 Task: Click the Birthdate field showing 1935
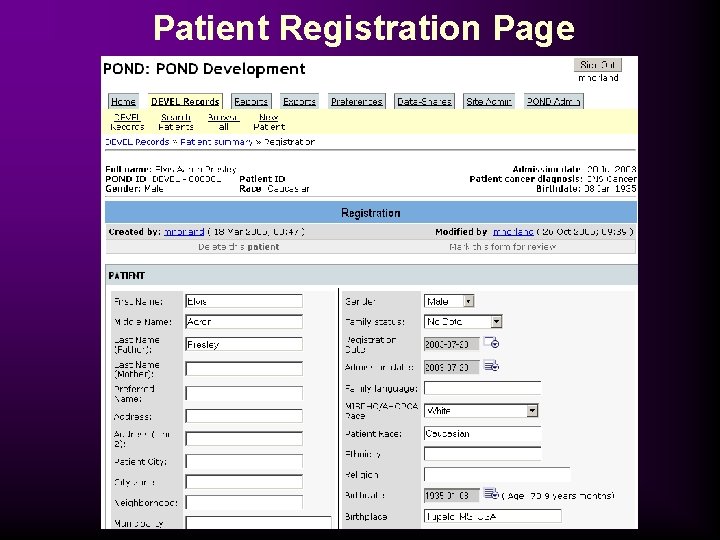point(451,495)
